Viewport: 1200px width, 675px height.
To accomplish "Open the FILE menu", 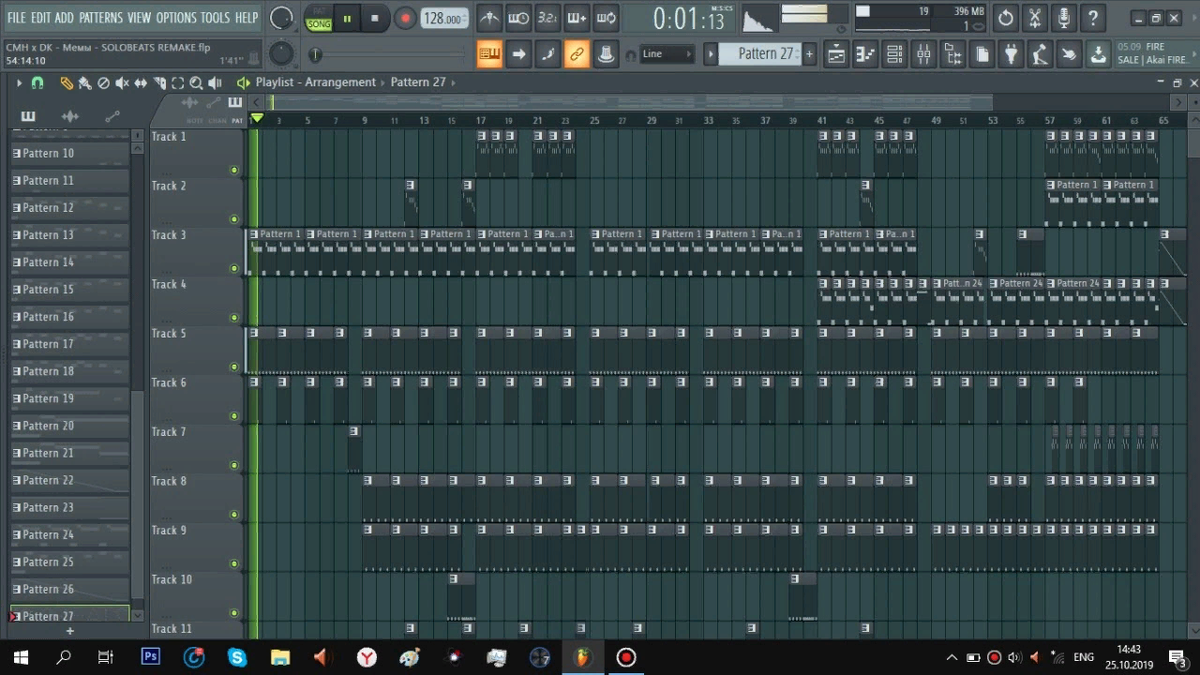I will (16, 18).
